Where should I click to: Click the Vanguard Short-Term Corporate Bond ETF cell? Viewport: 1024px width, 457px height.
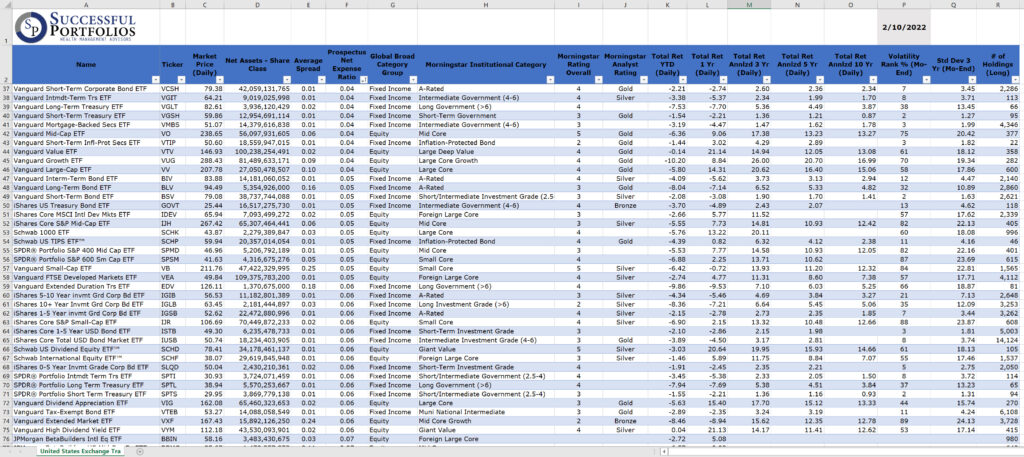(x=86, y=87)
